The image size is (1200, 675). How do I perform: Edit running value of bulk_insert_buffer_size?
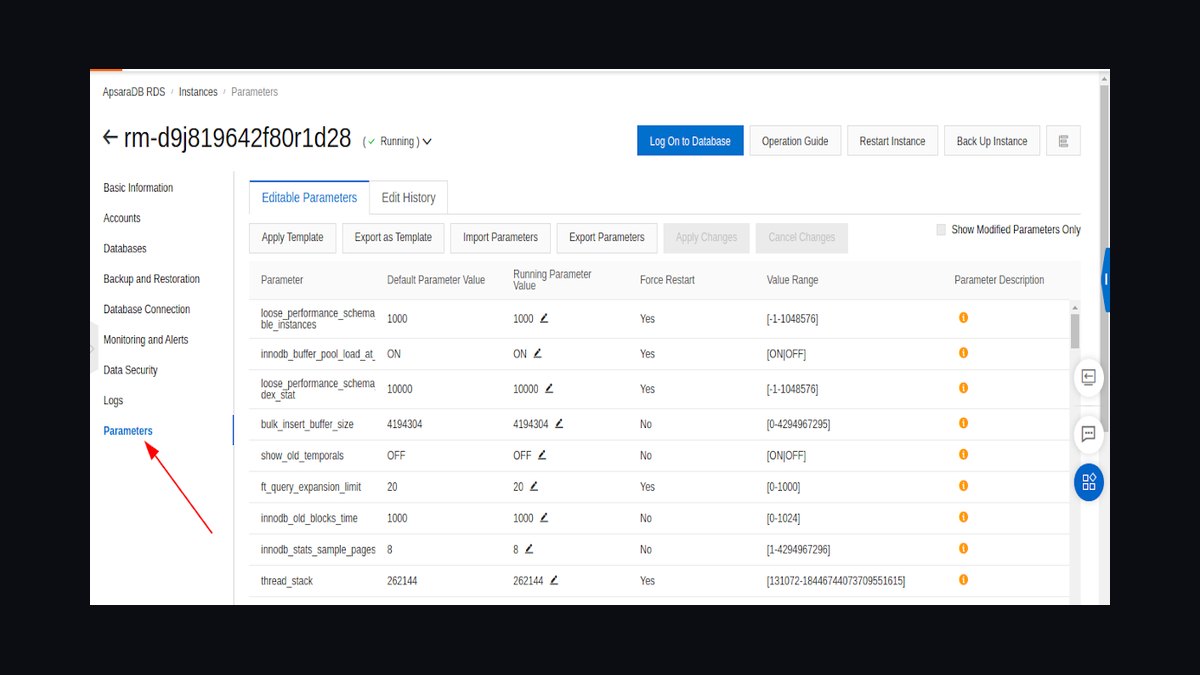tap(559, 424)
